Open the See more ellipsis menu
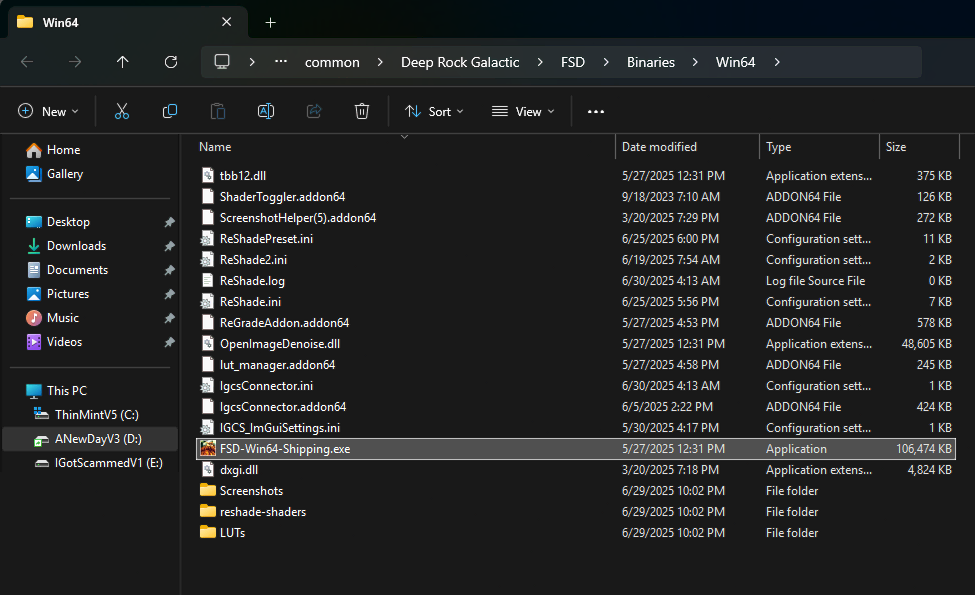 point(596,111)
